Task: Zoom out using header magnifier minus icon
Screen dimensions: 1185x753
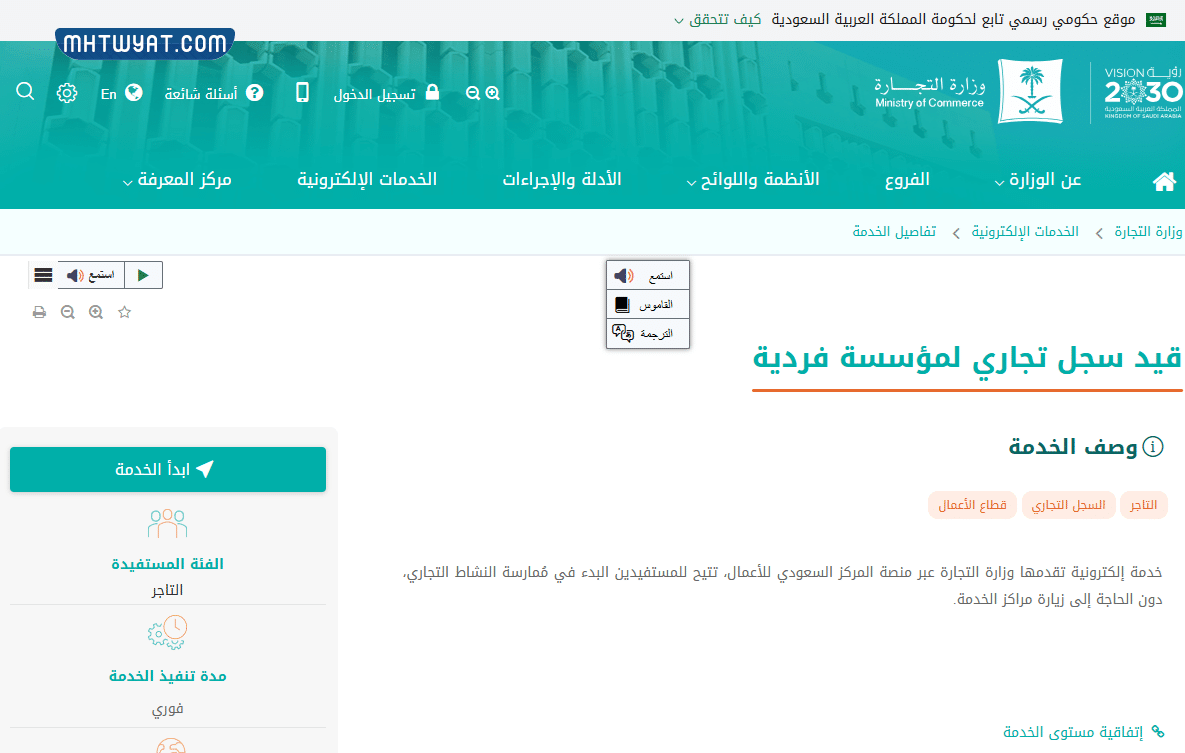Action: click(x=473, y=93)
